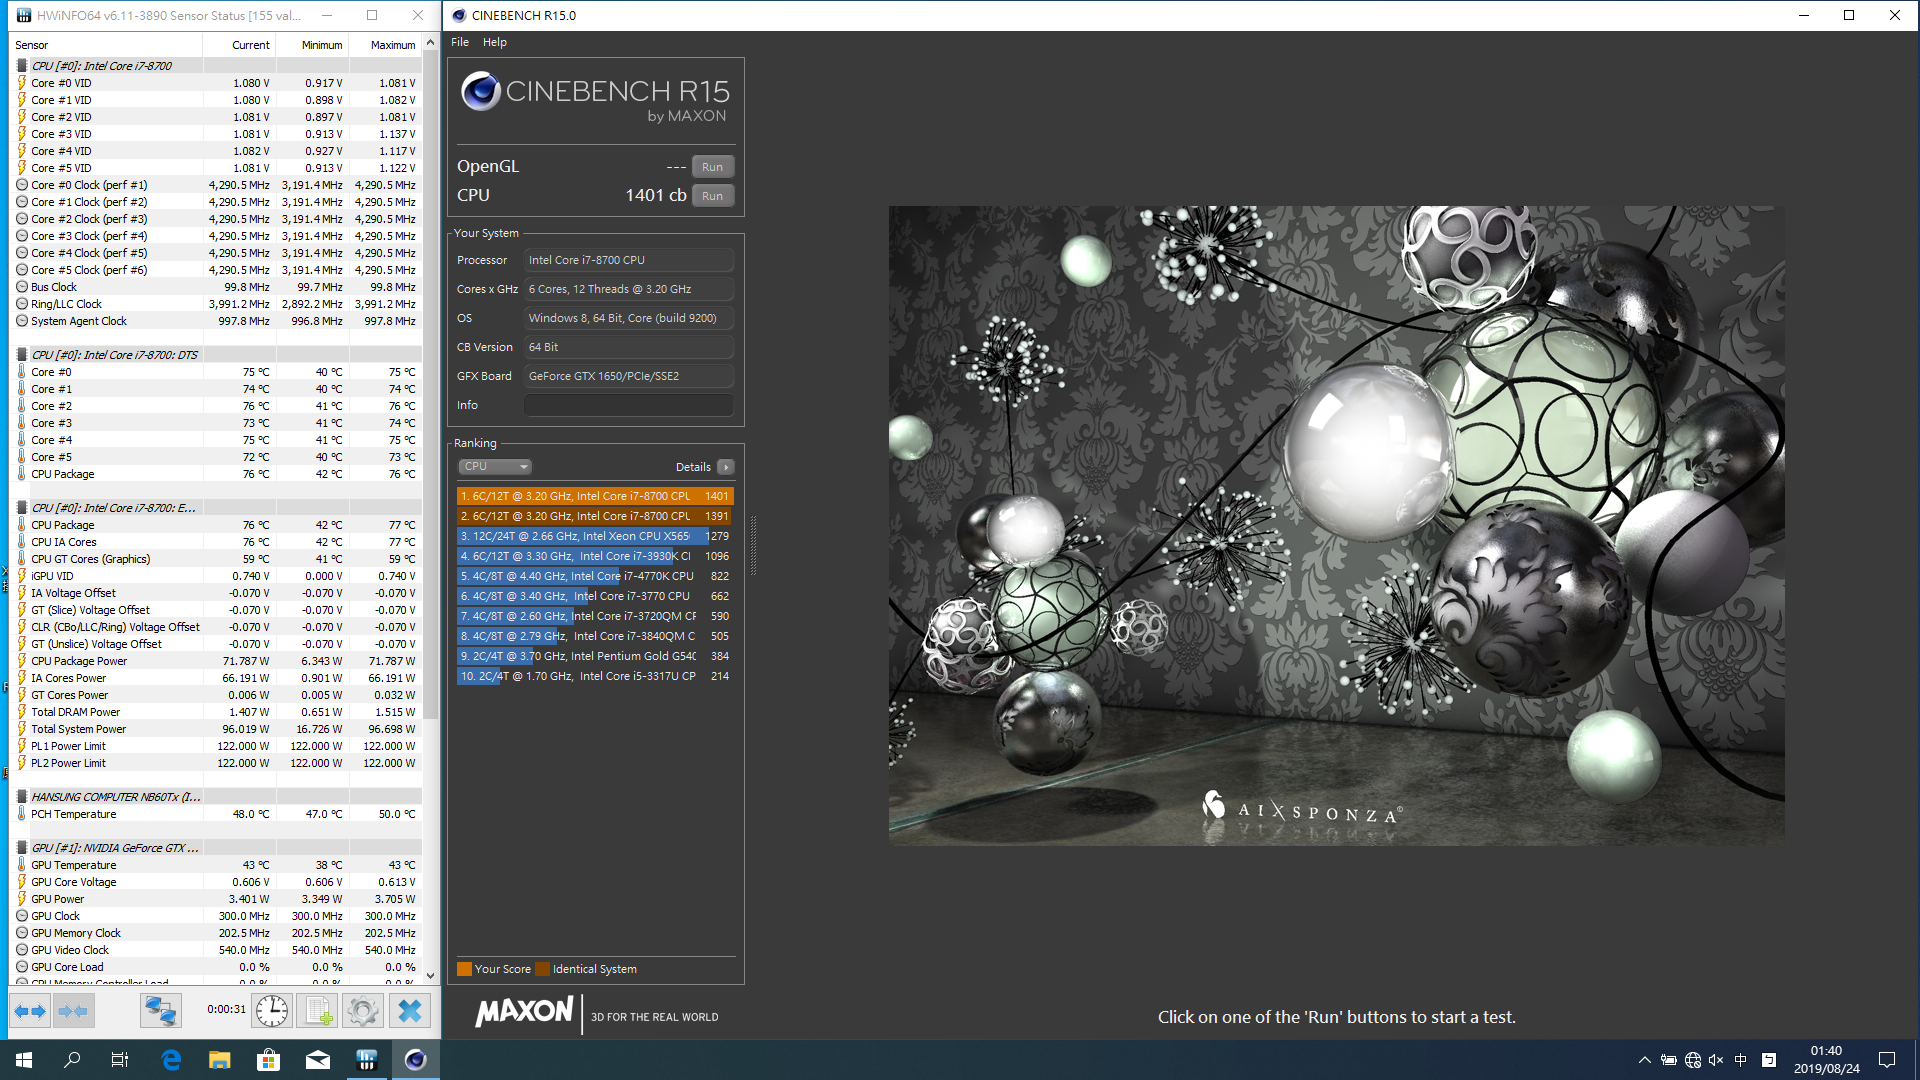Select the HANSUNG COMPUTER NB60Tx group header
Viewport: 1920px width, 1080px height.
[x=217, y=797]
